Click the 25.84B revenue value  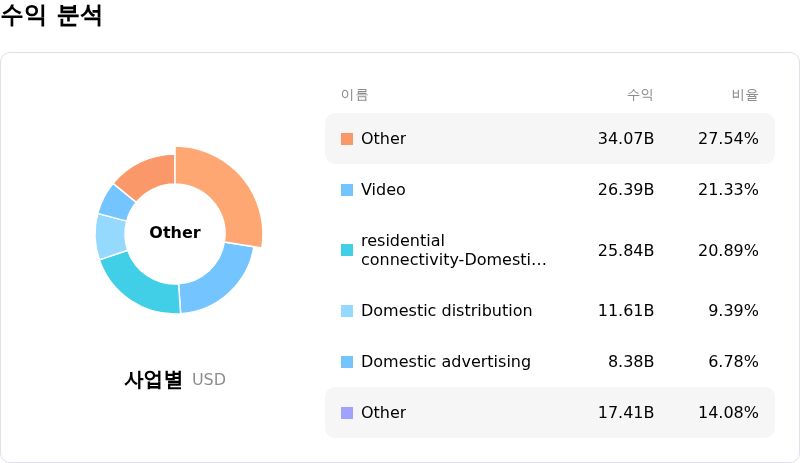(626, 250)
